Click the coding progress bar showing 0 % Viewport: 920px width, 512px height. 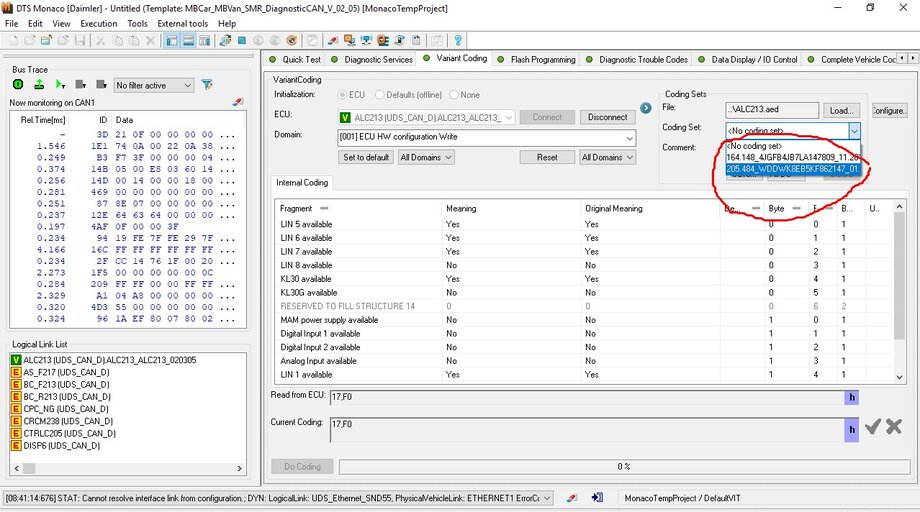pyautogui.click(x=624, y=466)
